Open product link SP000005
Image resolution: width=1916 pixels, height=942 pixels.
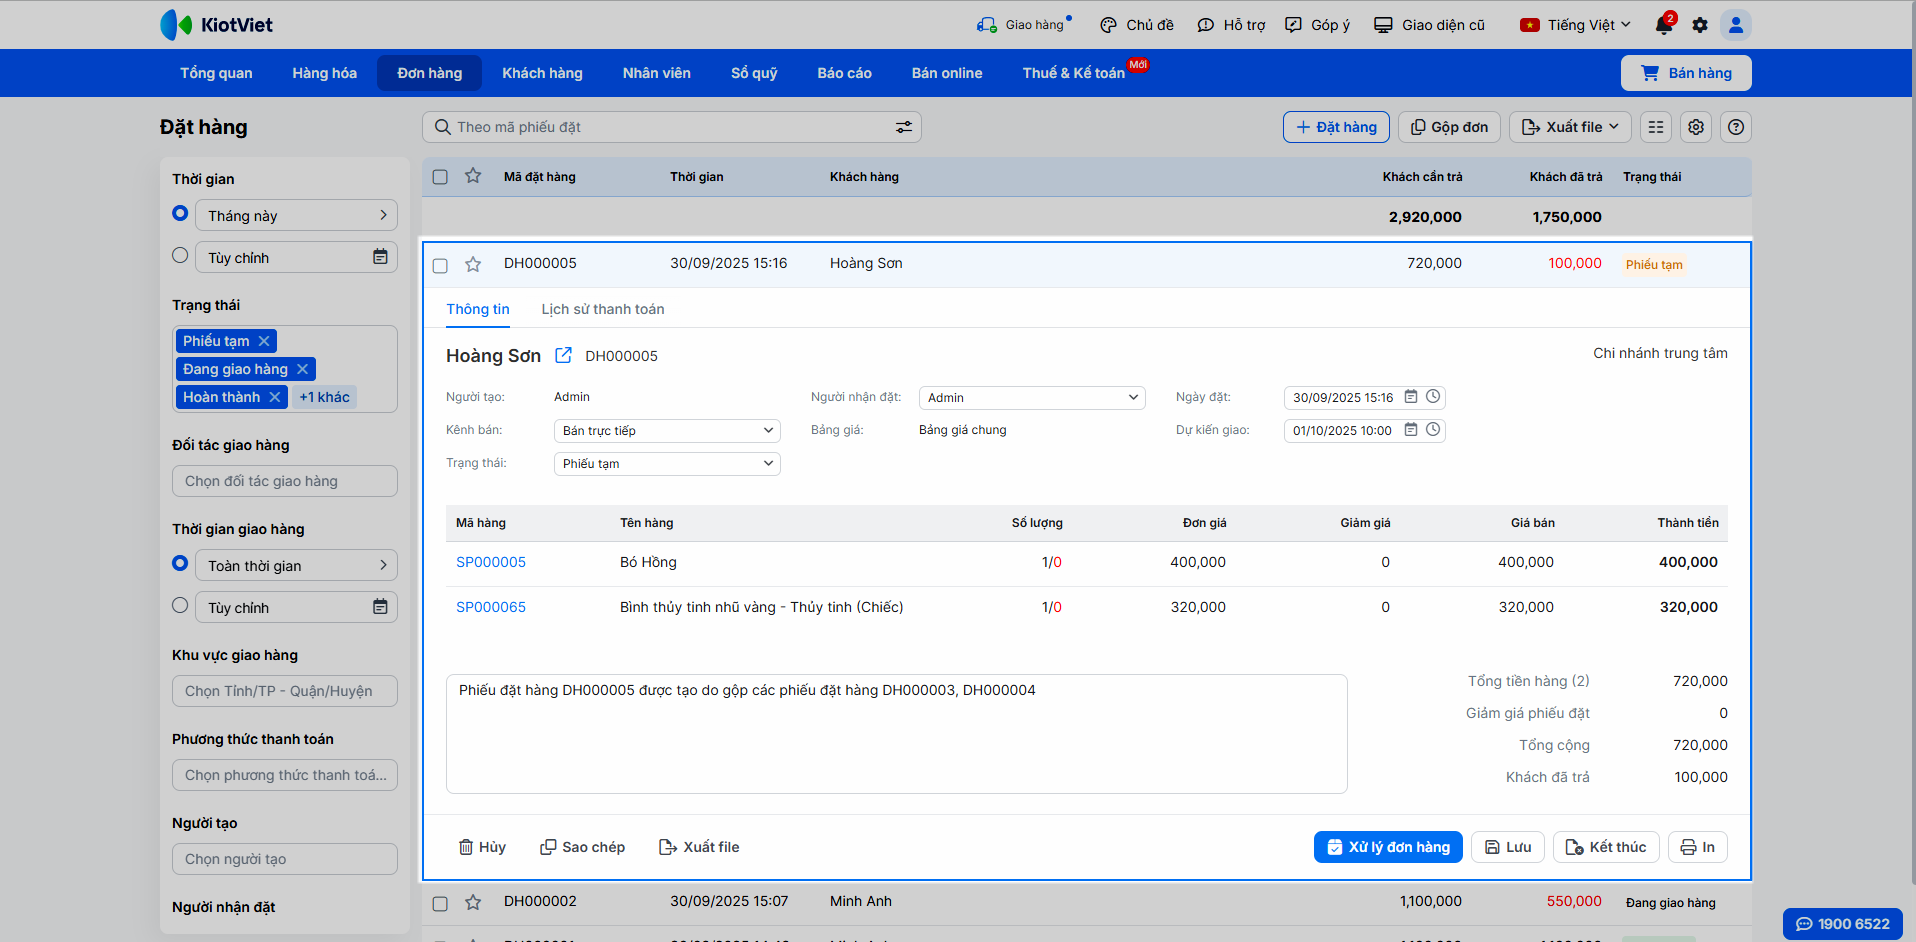[x=491, y=562]
